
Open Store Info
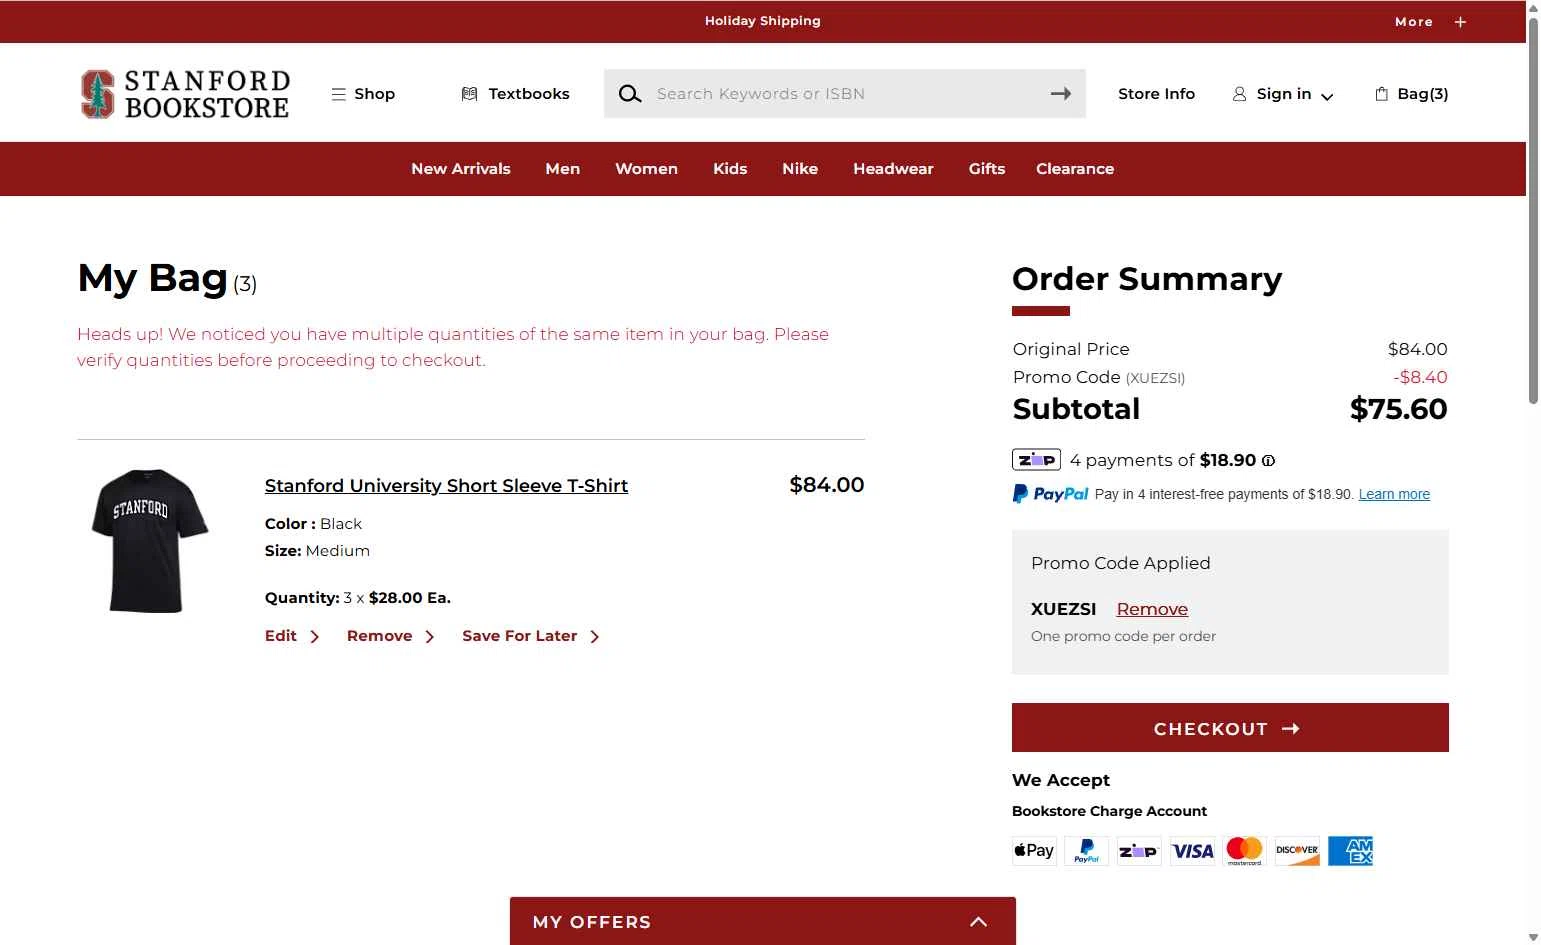[1156, 94]
